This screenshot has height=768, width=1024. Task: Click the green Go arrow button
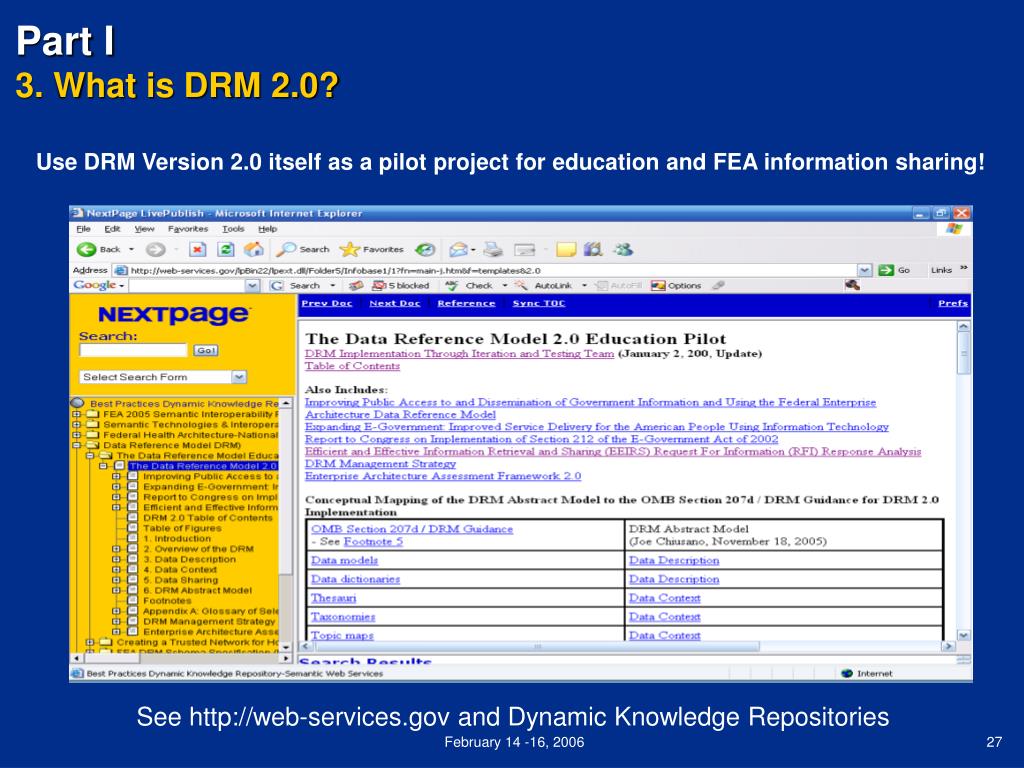coord(886,270)
